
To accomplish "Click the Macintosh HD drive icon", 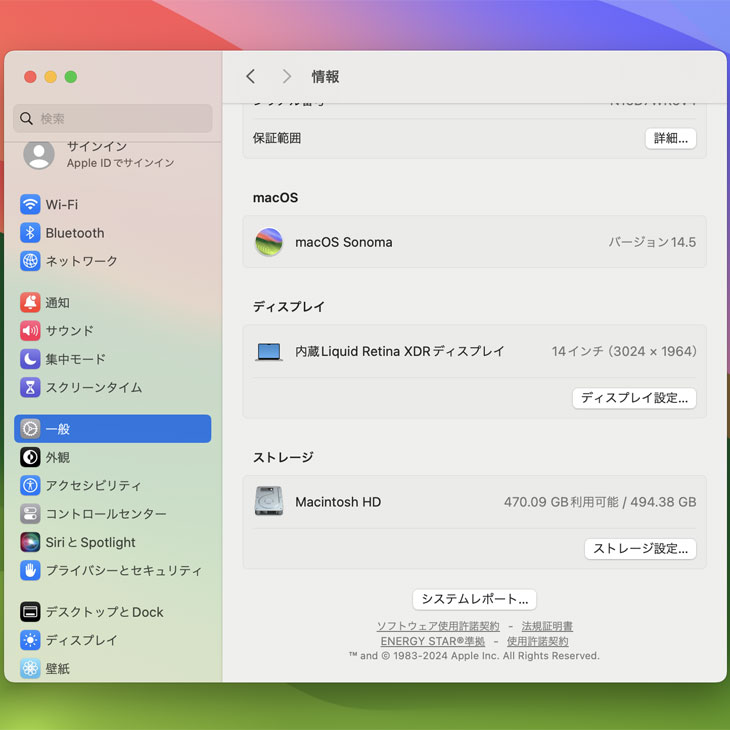I will point(269,501).
